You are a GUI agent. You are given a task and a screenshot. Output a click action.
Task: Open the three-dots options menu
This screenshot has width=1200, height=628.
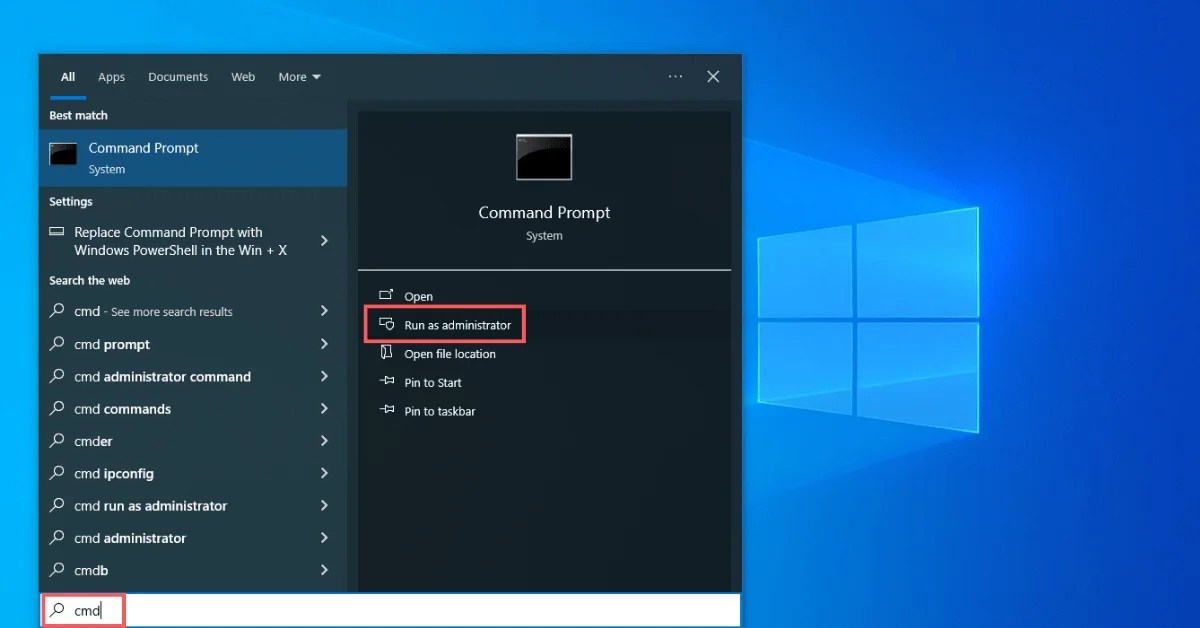click(676, 77)
